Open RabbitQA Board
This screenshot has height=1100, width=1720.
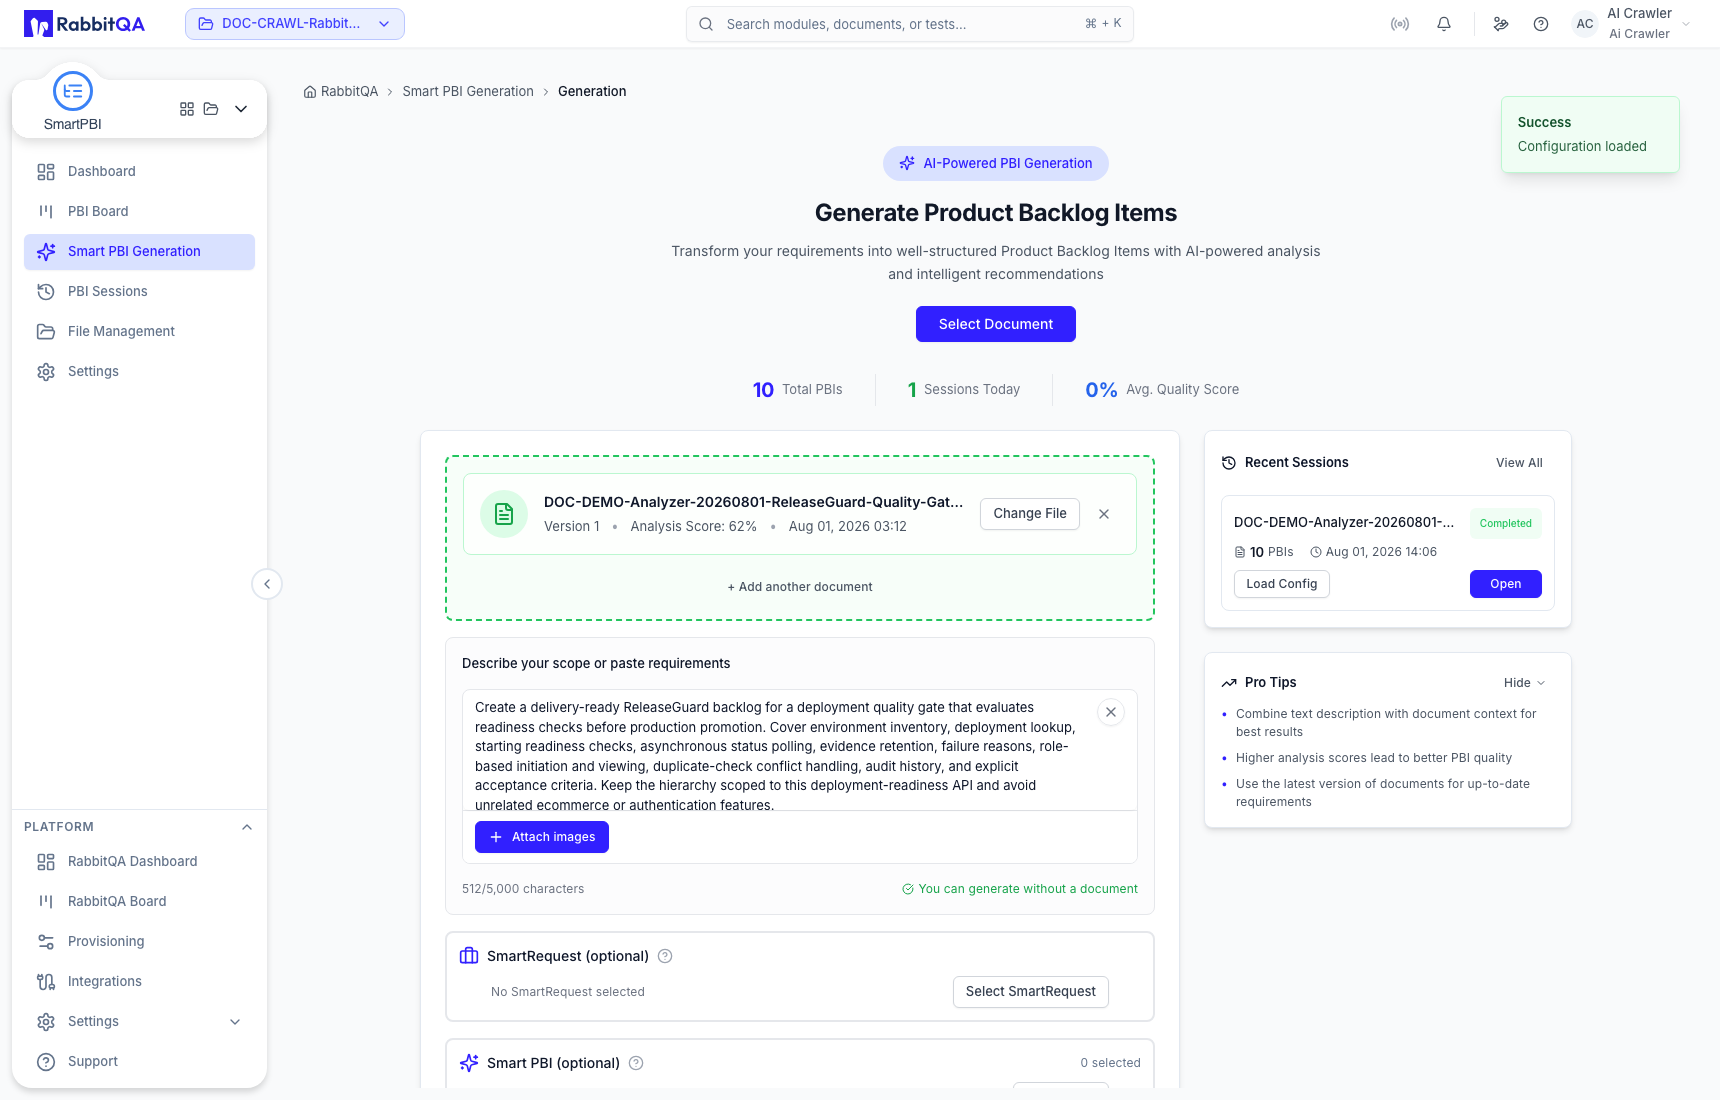[x=139, y=902]
